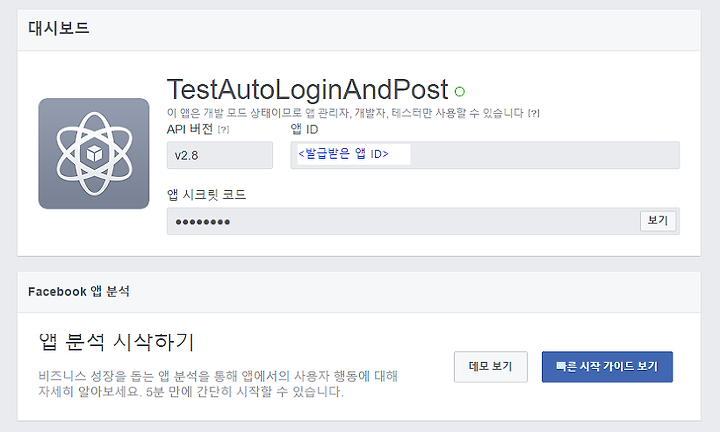Click the atom-shaped app icon
Viewport: 720px width, 432px height.
tap(94, 153)
